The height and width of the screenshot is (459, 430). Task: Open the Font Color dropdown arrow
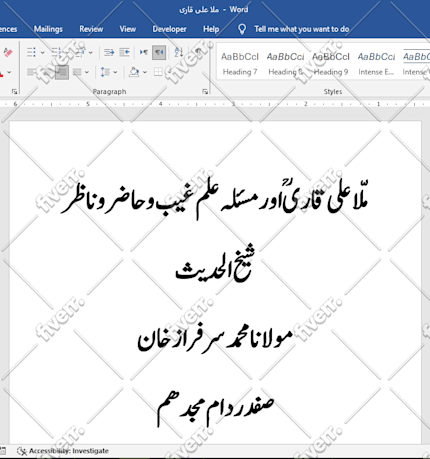(9, 72)
